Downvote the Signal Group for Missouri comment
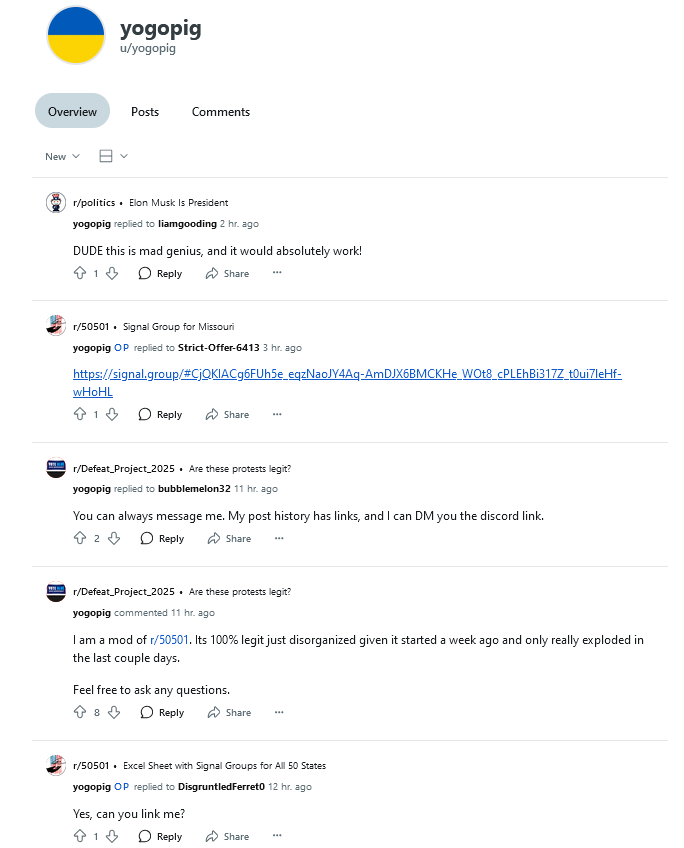Viewport: 684px width, 848px height. click(112, 414)
